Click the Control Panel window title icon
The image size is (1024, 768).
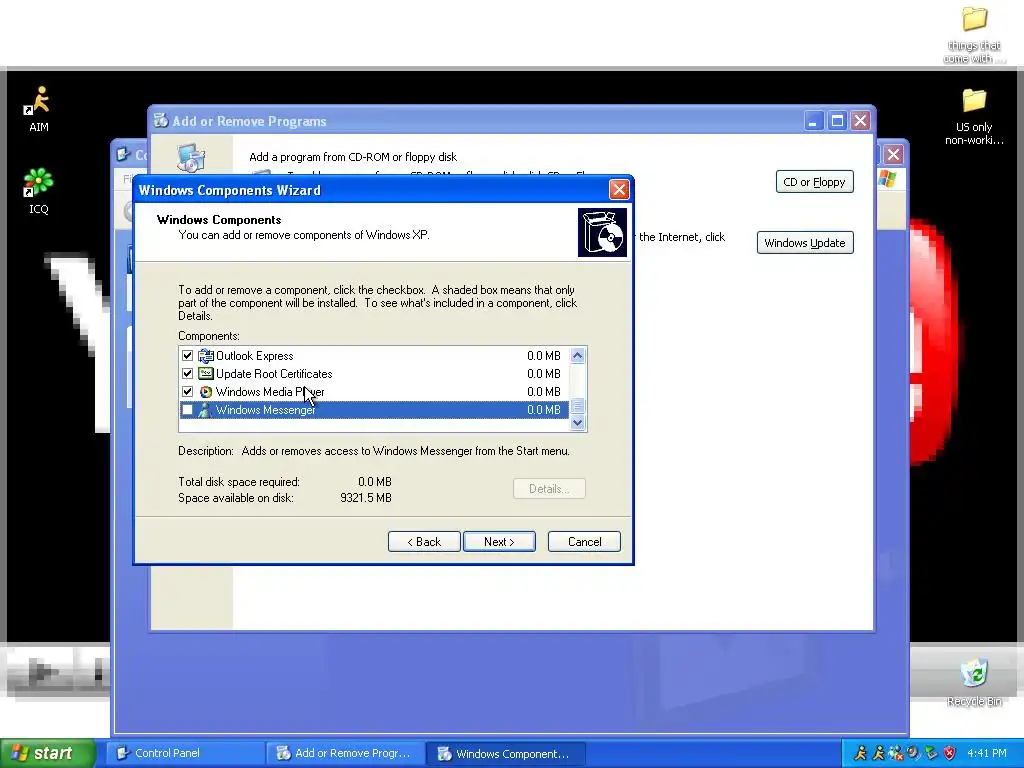coord(123,154)
